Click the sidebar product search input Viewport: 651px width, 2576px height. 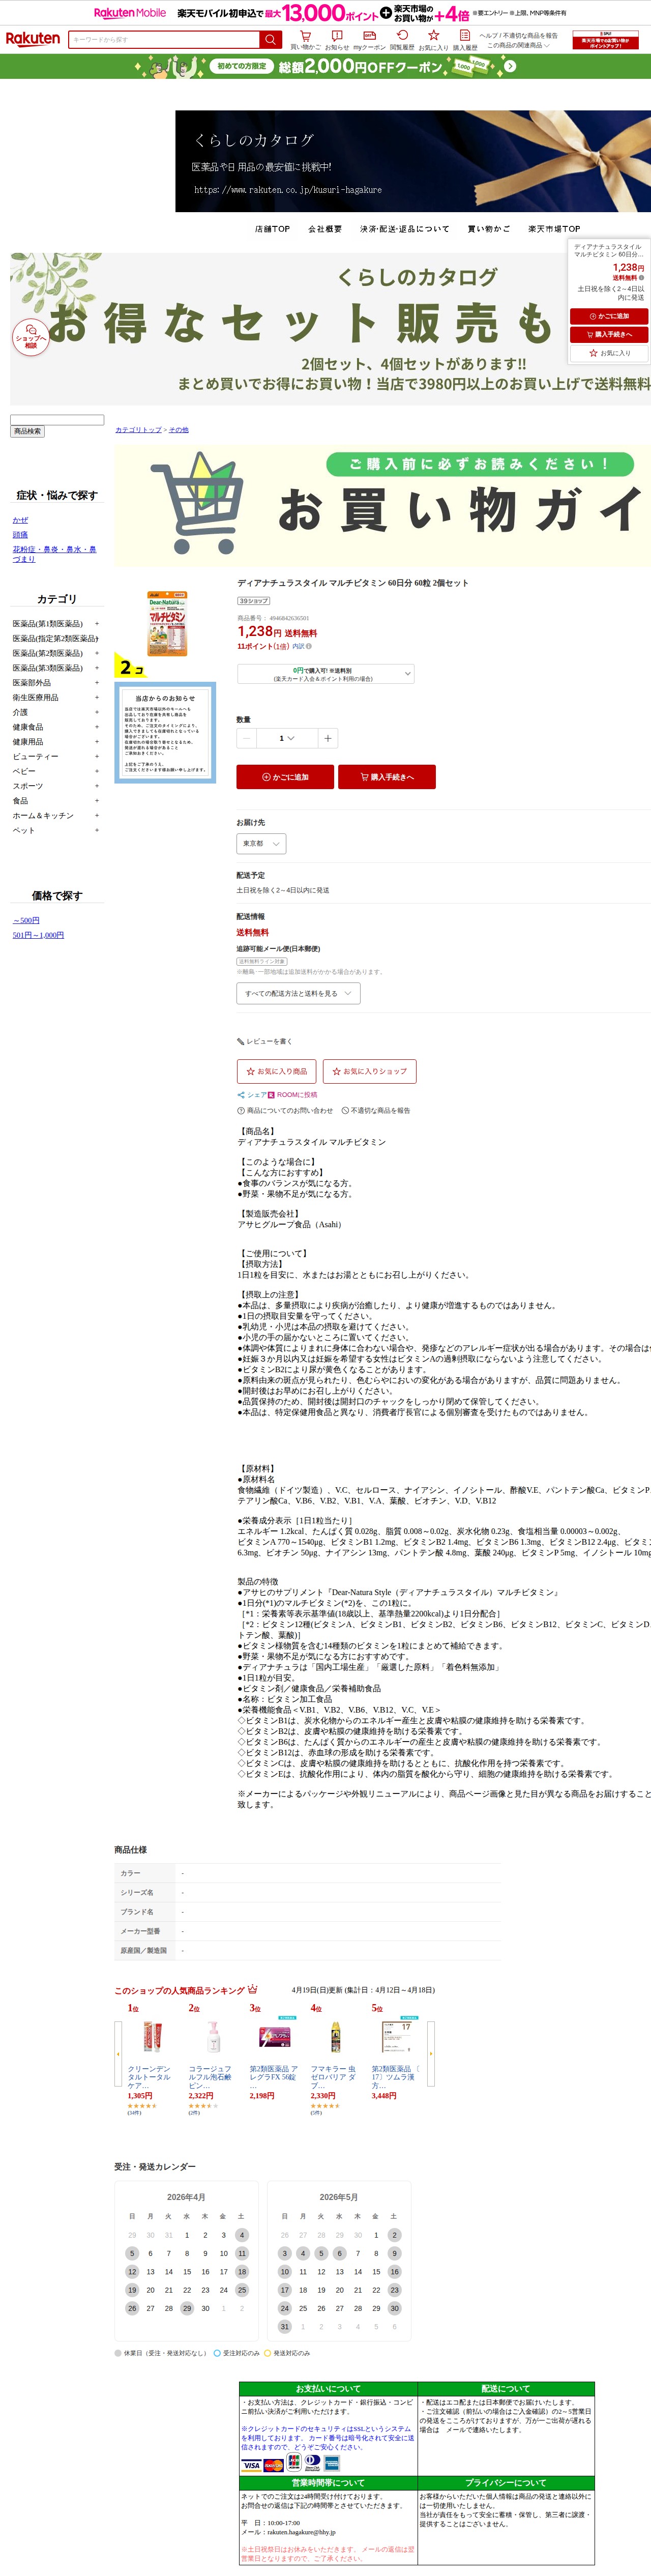click(57, 420)
